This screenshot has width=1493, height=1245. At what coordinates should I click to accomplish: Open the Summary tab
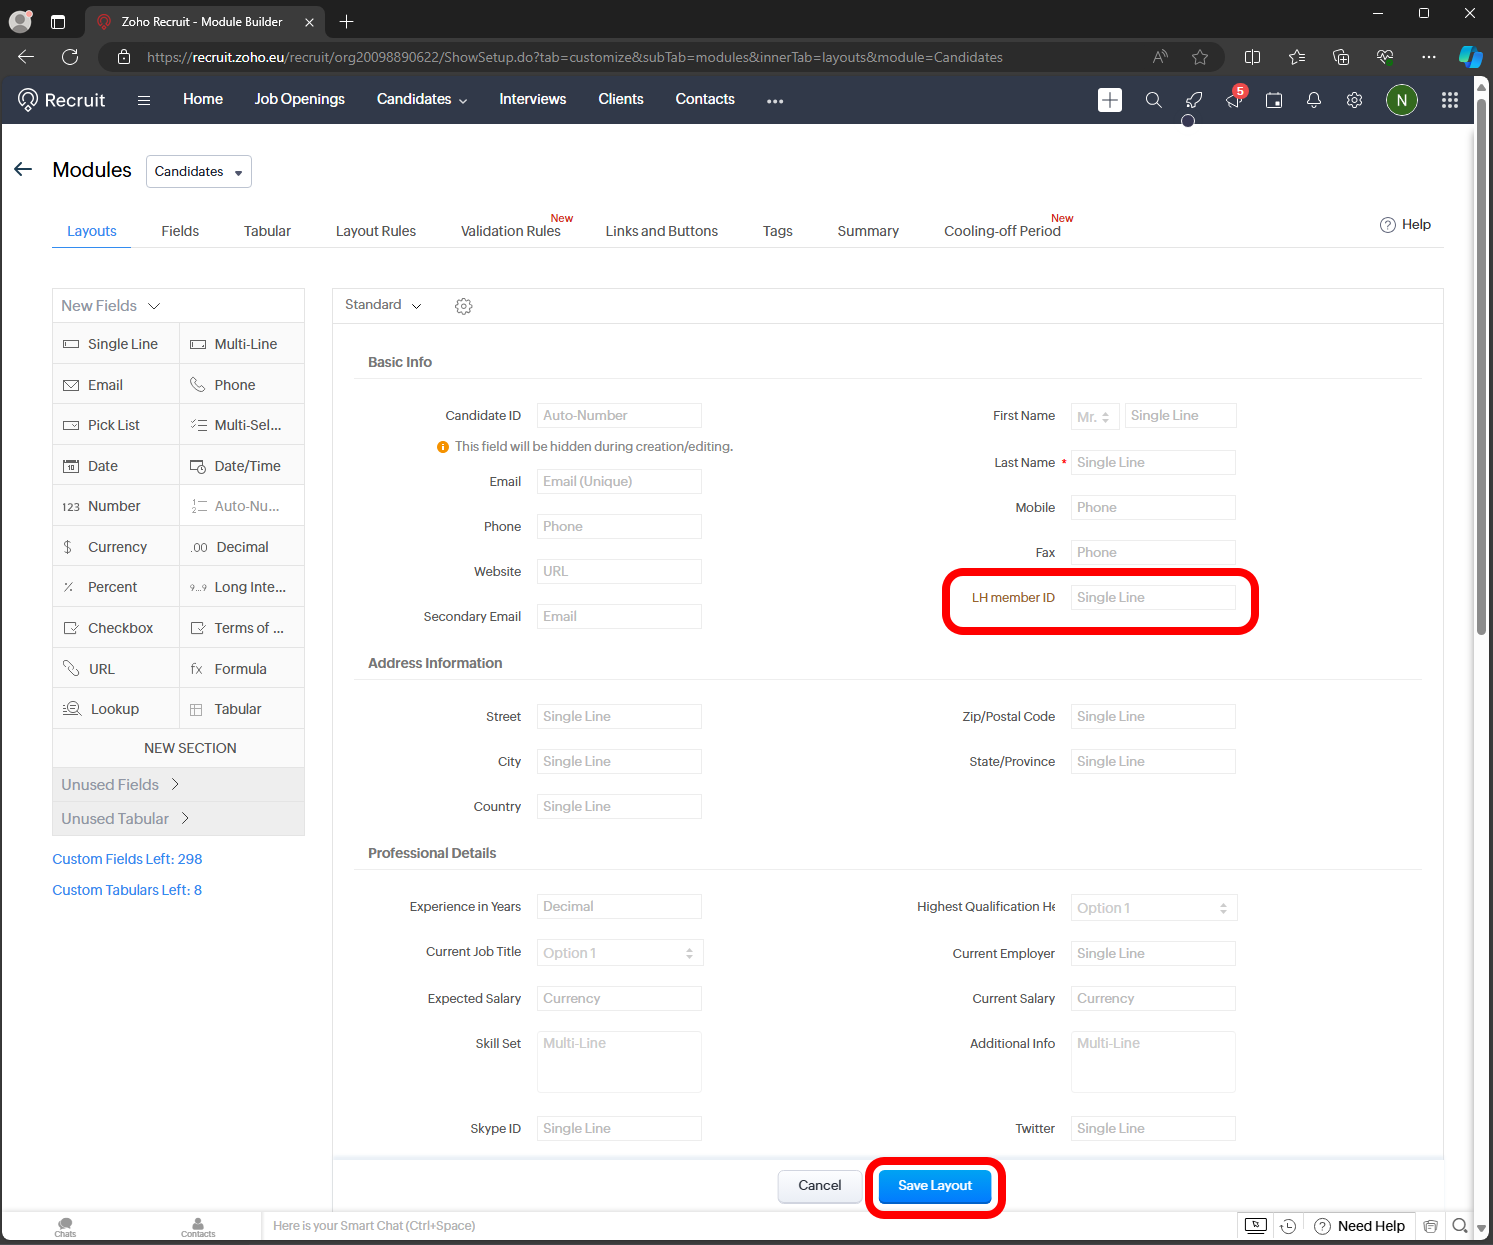point(868,231)
